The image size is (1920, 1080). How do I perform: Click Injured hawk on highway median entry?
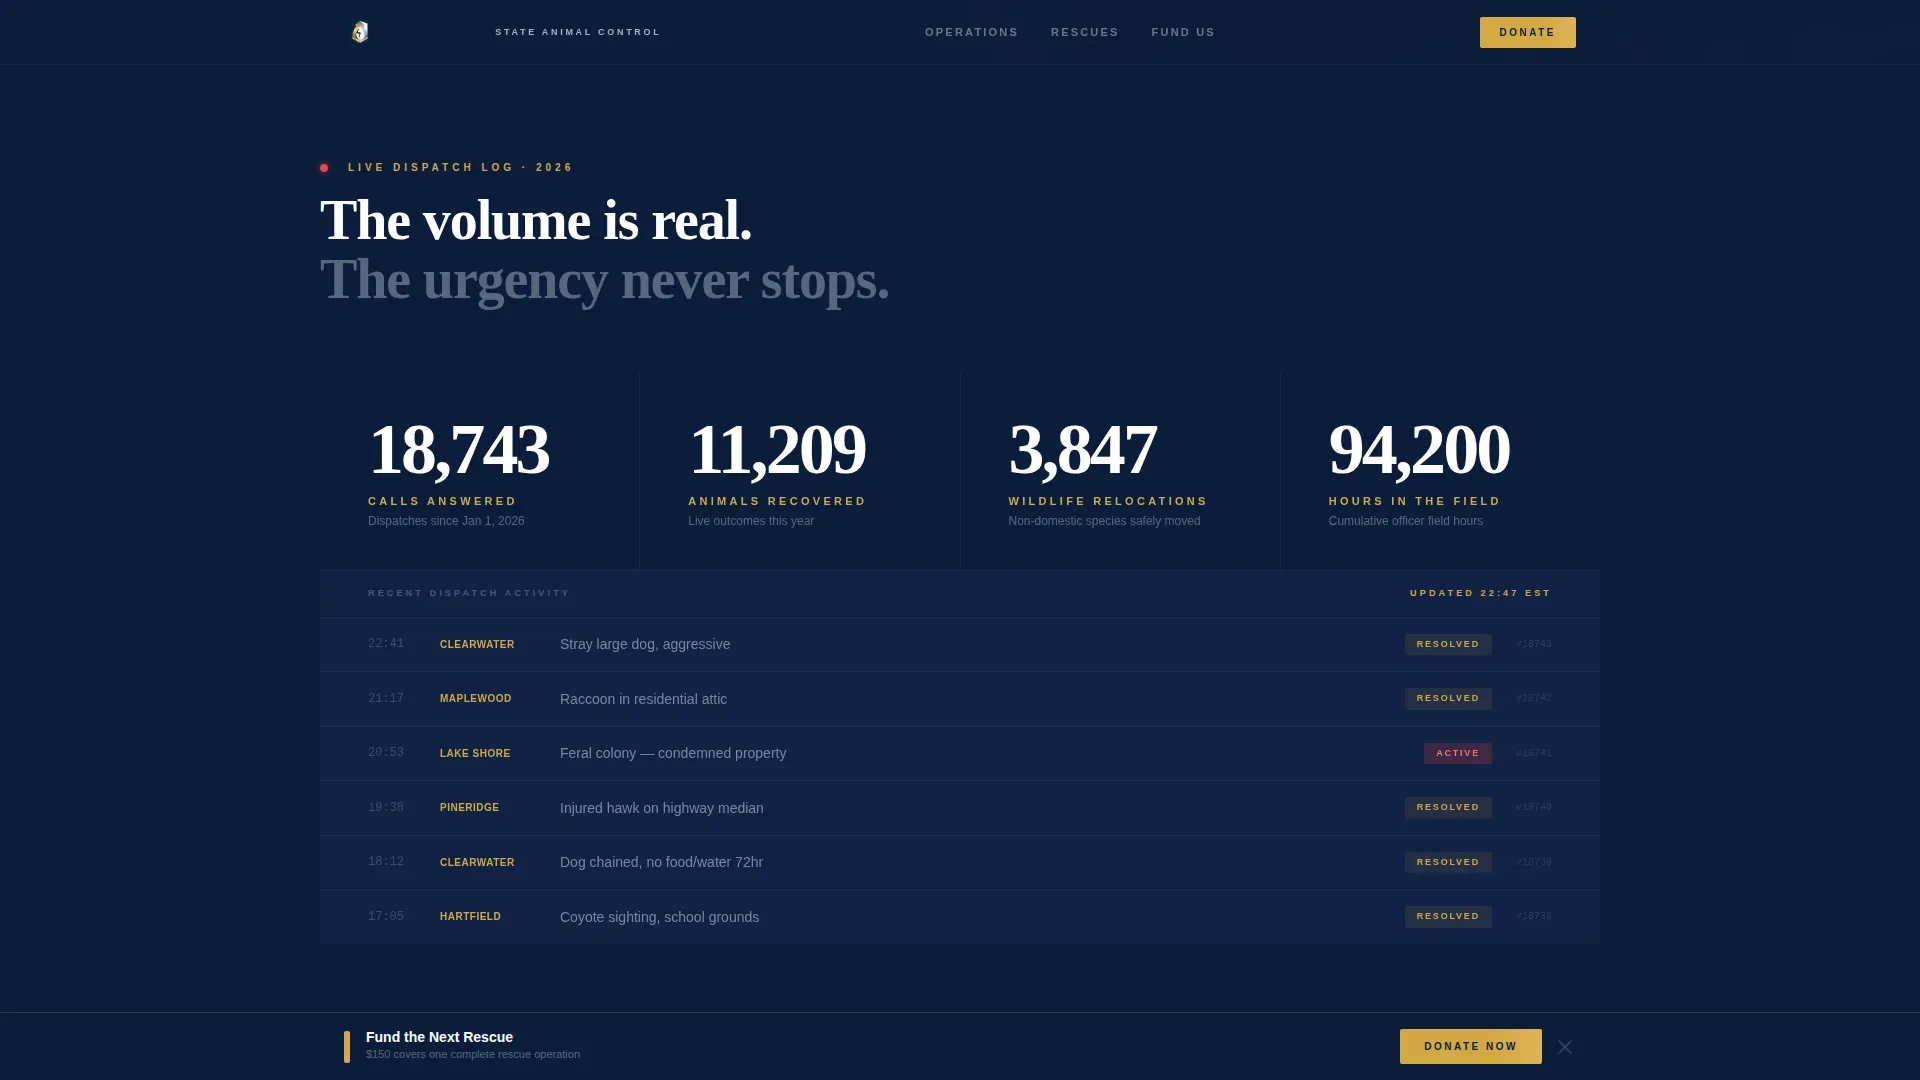point(661,808)
